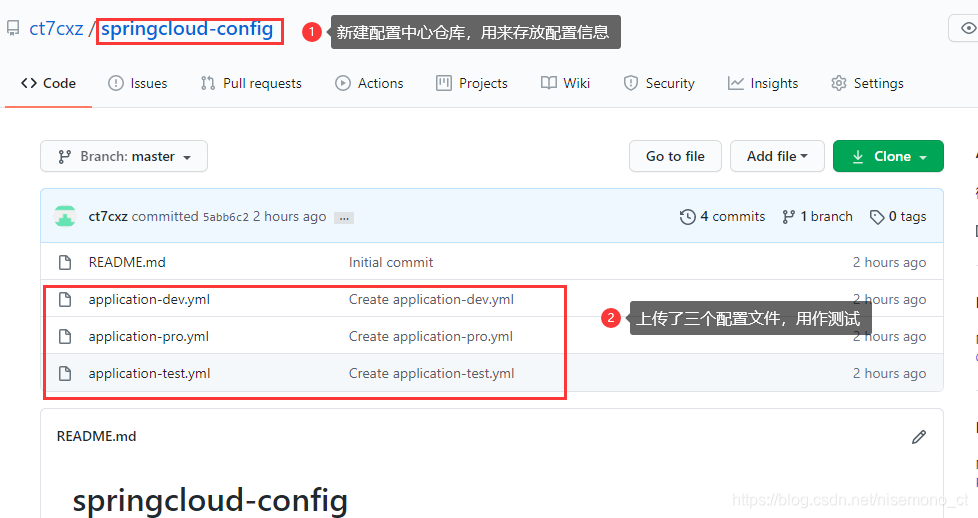Open the Issues tab
Screen dimensions: 978x518
(x=137, y=83)
